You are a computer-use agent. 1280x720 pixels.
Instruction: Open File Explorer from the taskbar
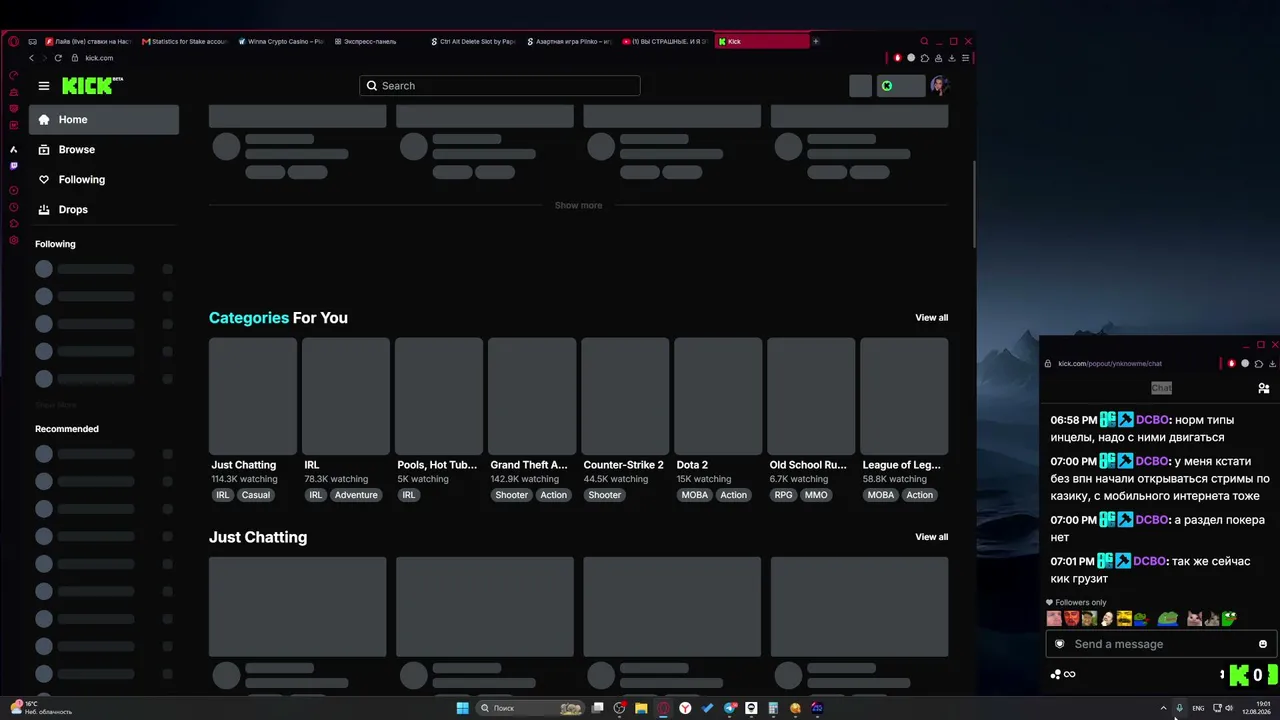641,708
